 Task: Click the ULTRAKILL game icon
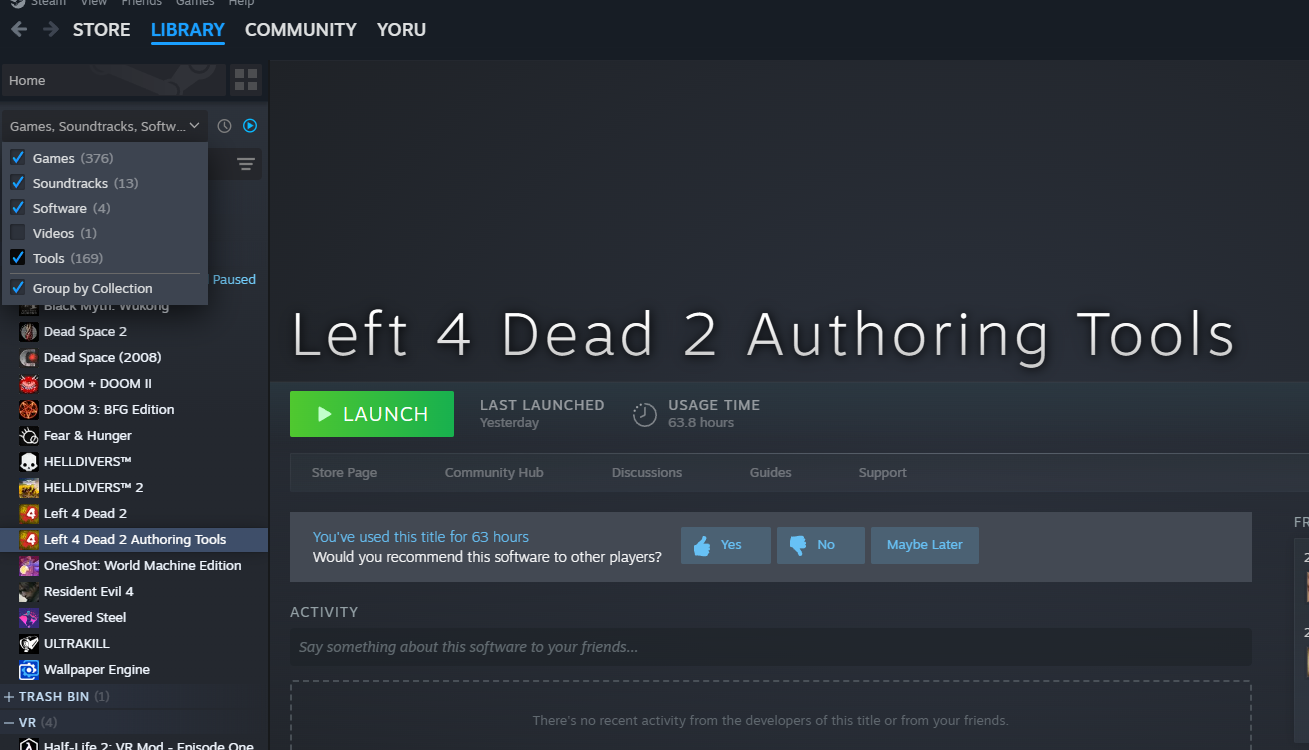29,644
